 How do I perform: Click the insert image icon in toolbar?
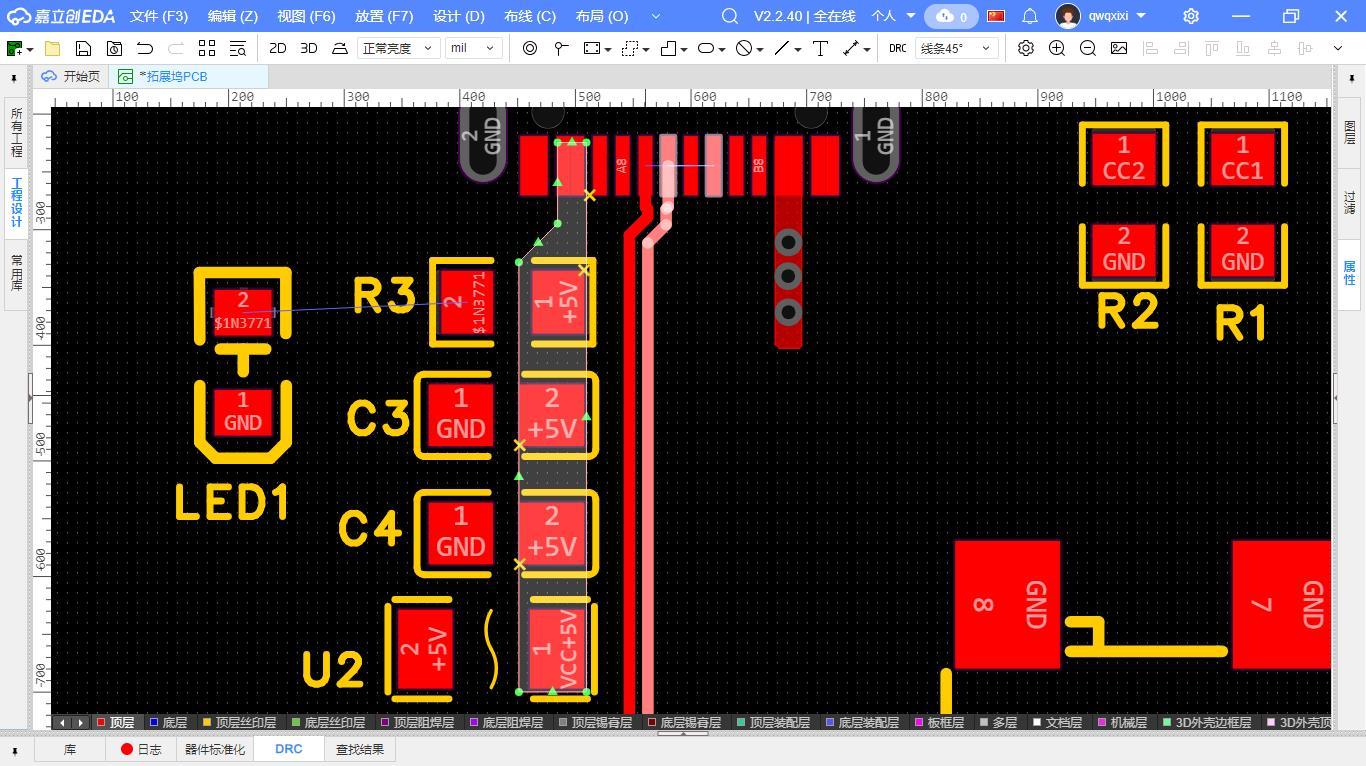tap(1119, 48)
